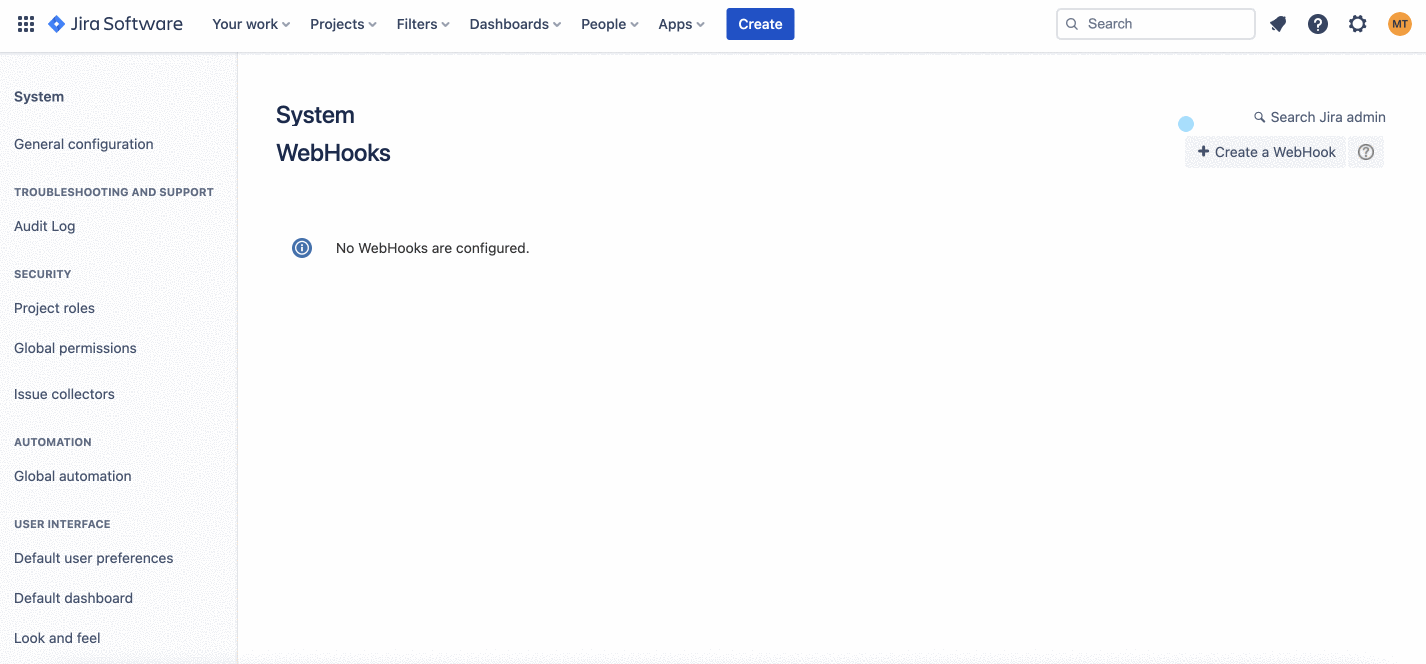Open Audit Log in sidebar
This screenshot has width=1426, height=664.
(45, 226)
